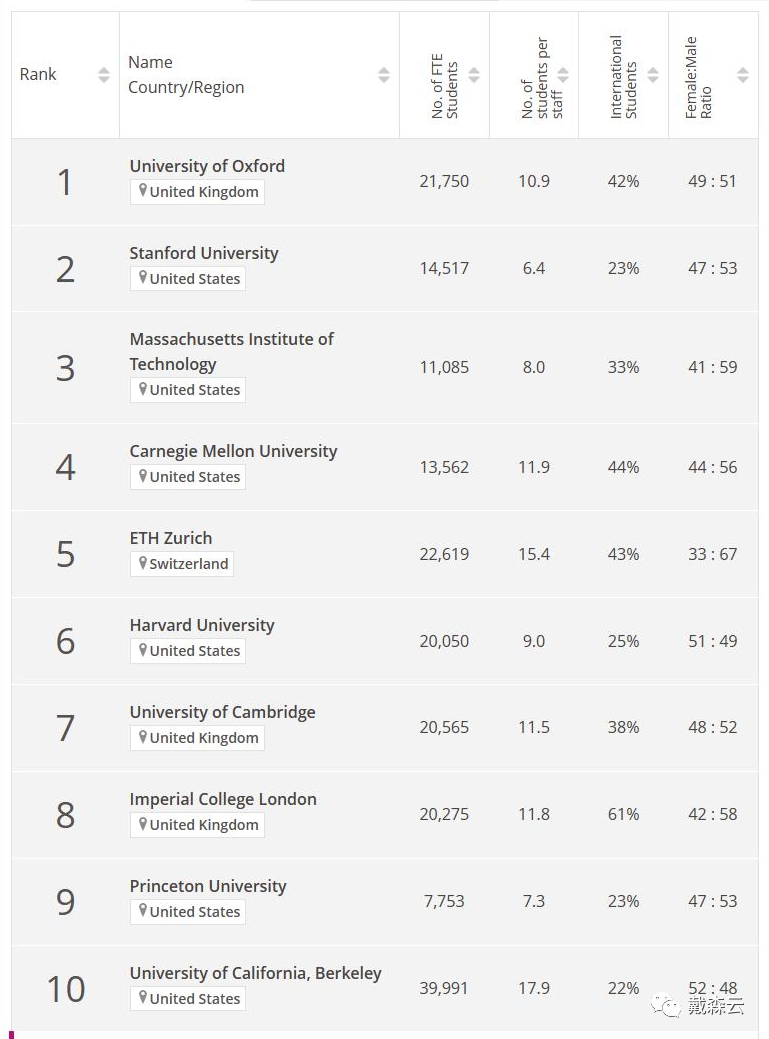
Task: Open University of Oxford link
Action: click(x=207, y=166)
